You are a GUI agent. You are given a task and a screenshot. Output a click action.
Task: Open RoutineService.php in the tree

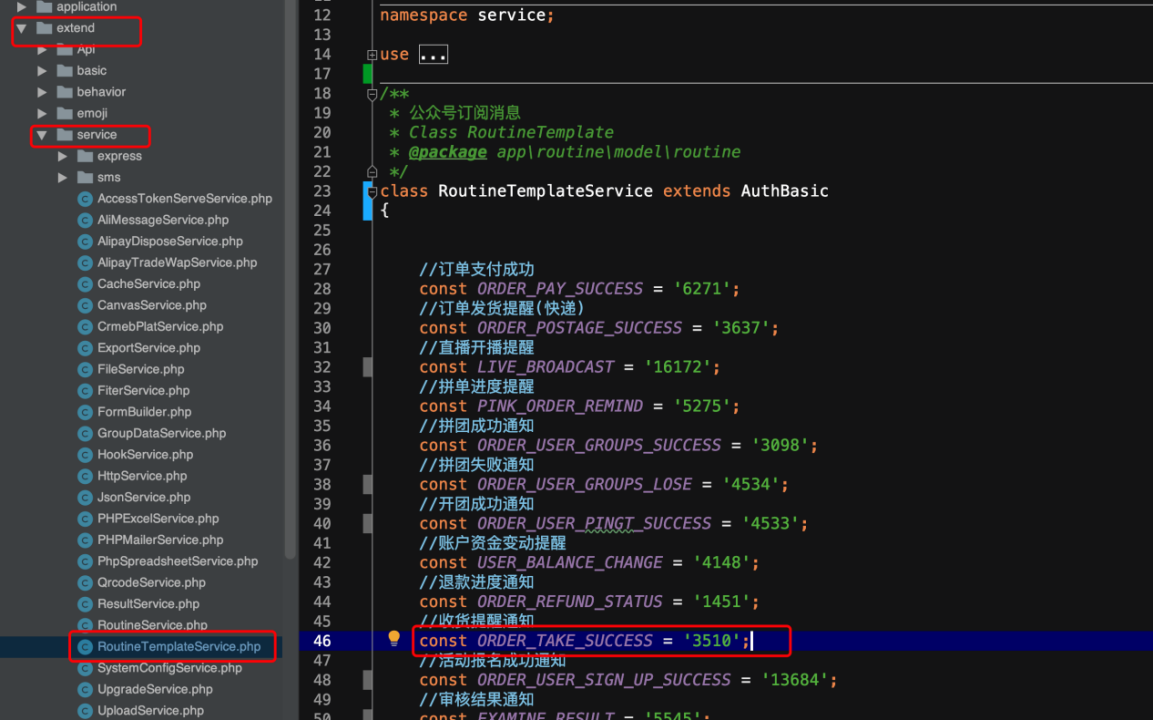point(152,625)
